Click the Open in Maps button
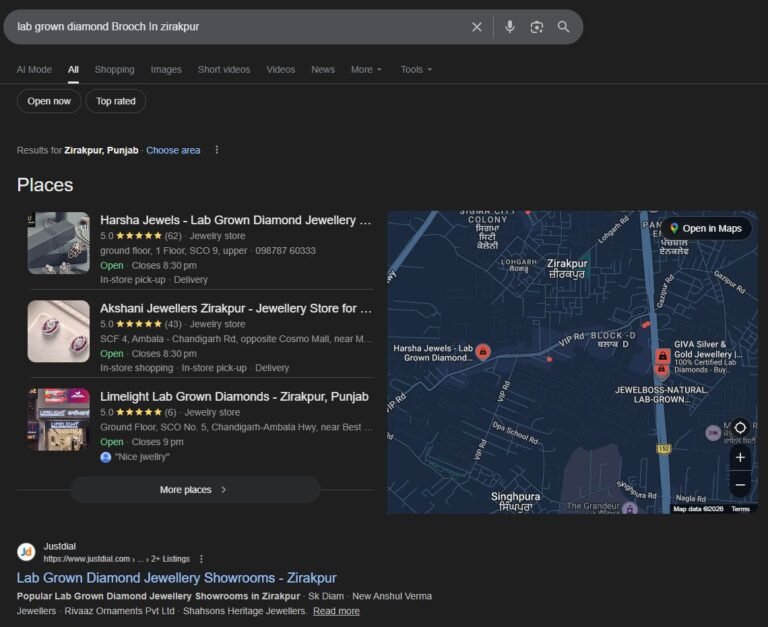The image size is (768, 627). click(x=706, y=228)
